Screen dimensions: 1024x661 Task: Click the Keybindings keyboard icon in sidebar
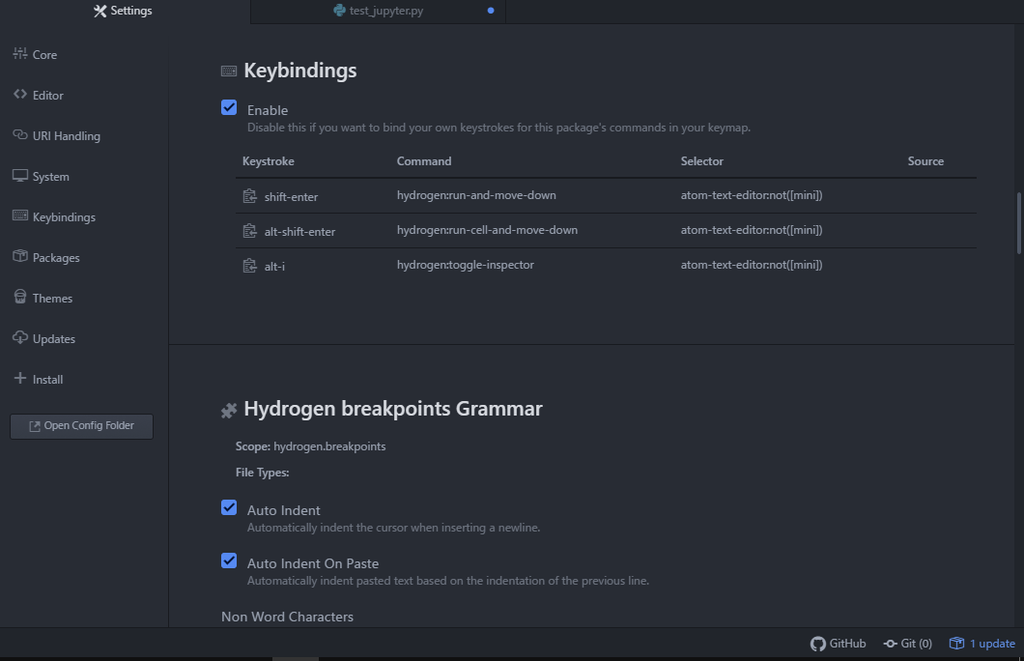point(20,216)
